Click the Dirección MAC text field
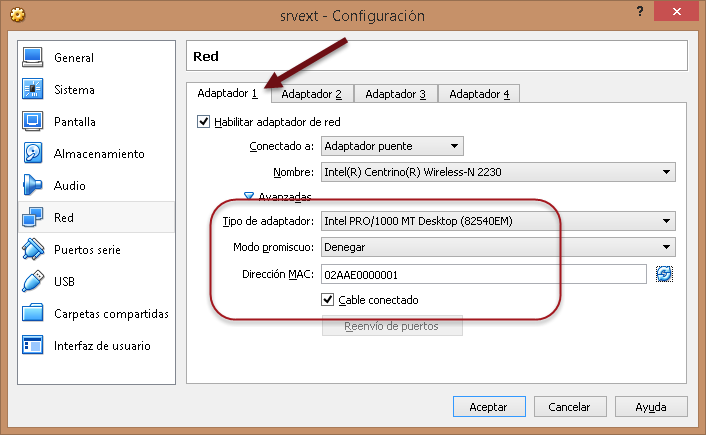Viewport: 706px width, 435px height. [484, 274]
